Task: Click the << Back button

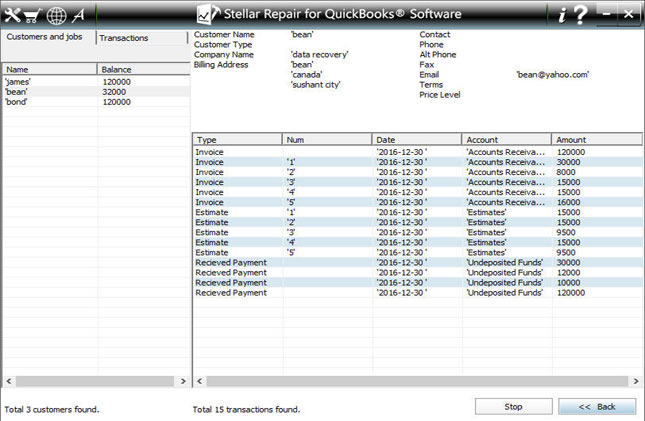Action: coord(597,407)
